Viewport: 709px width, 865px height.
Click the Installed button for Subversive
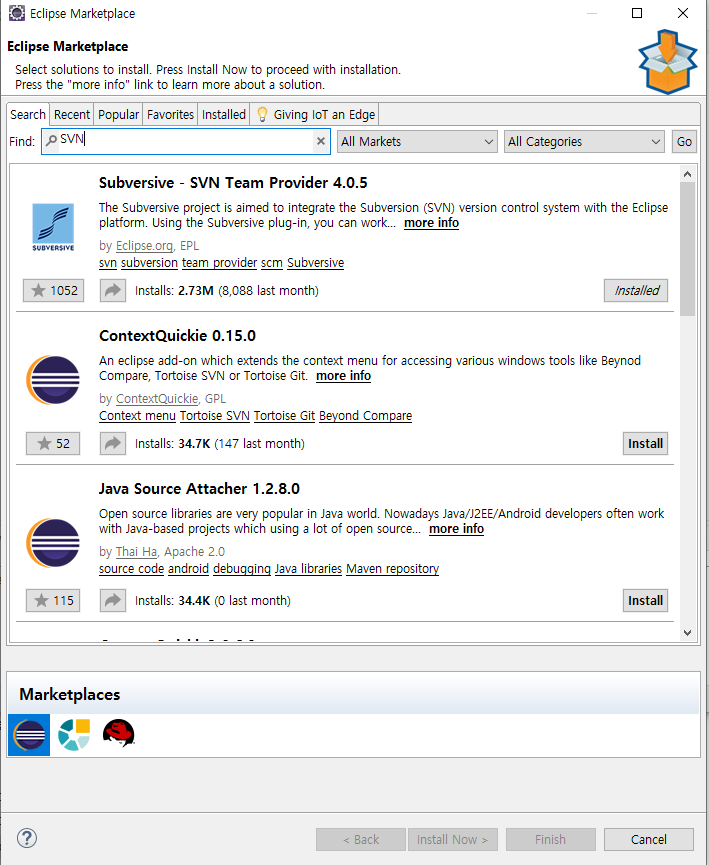pyautogui.click(x=636, y=291)
